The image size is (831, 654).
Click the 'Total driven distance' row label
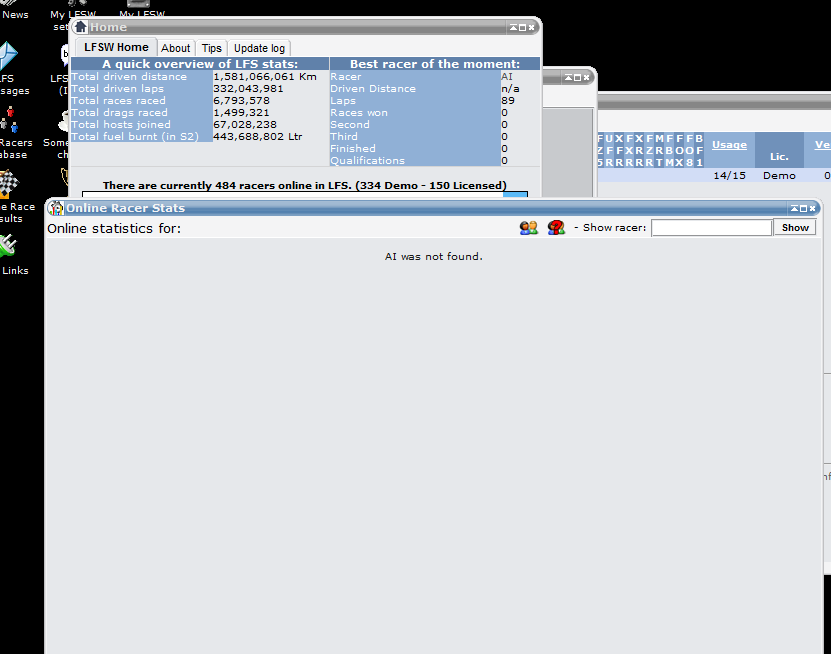pyautogui.click(x=129, y=77)
